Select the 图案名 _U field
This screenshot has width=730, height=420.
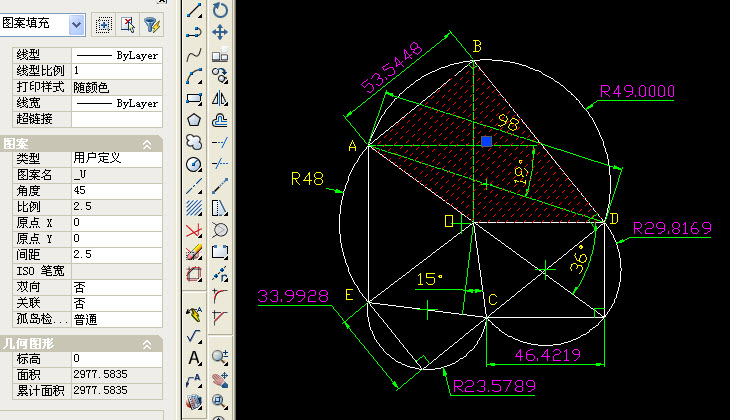tap(117, 175)
